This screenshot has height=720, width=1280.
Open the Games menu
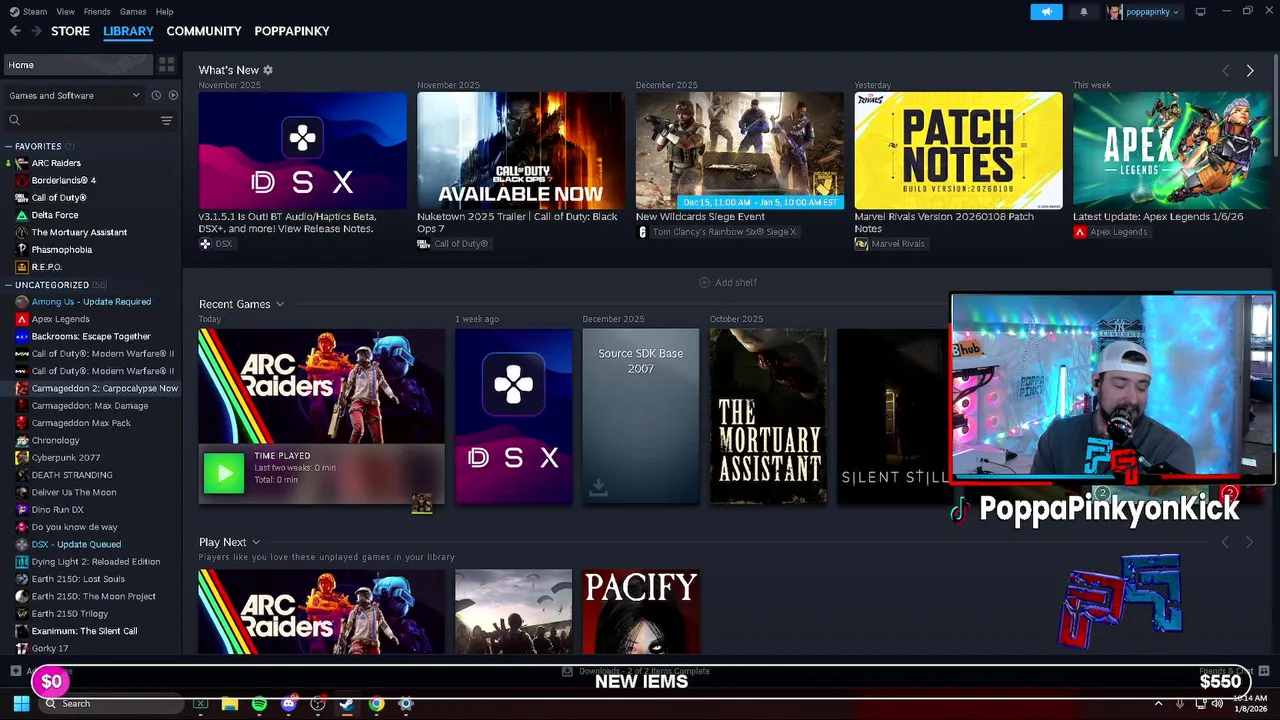coord(133,12)
